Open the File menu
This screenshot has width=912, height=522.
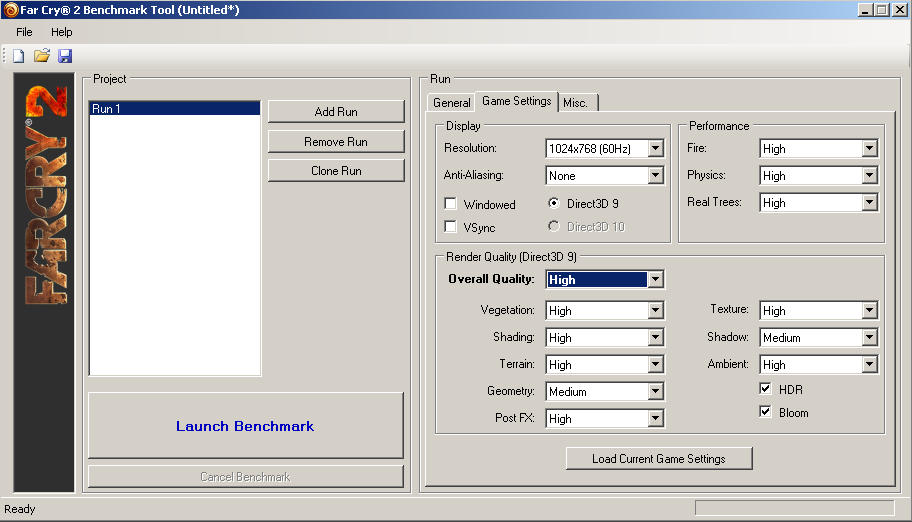(x=24, y=32)
